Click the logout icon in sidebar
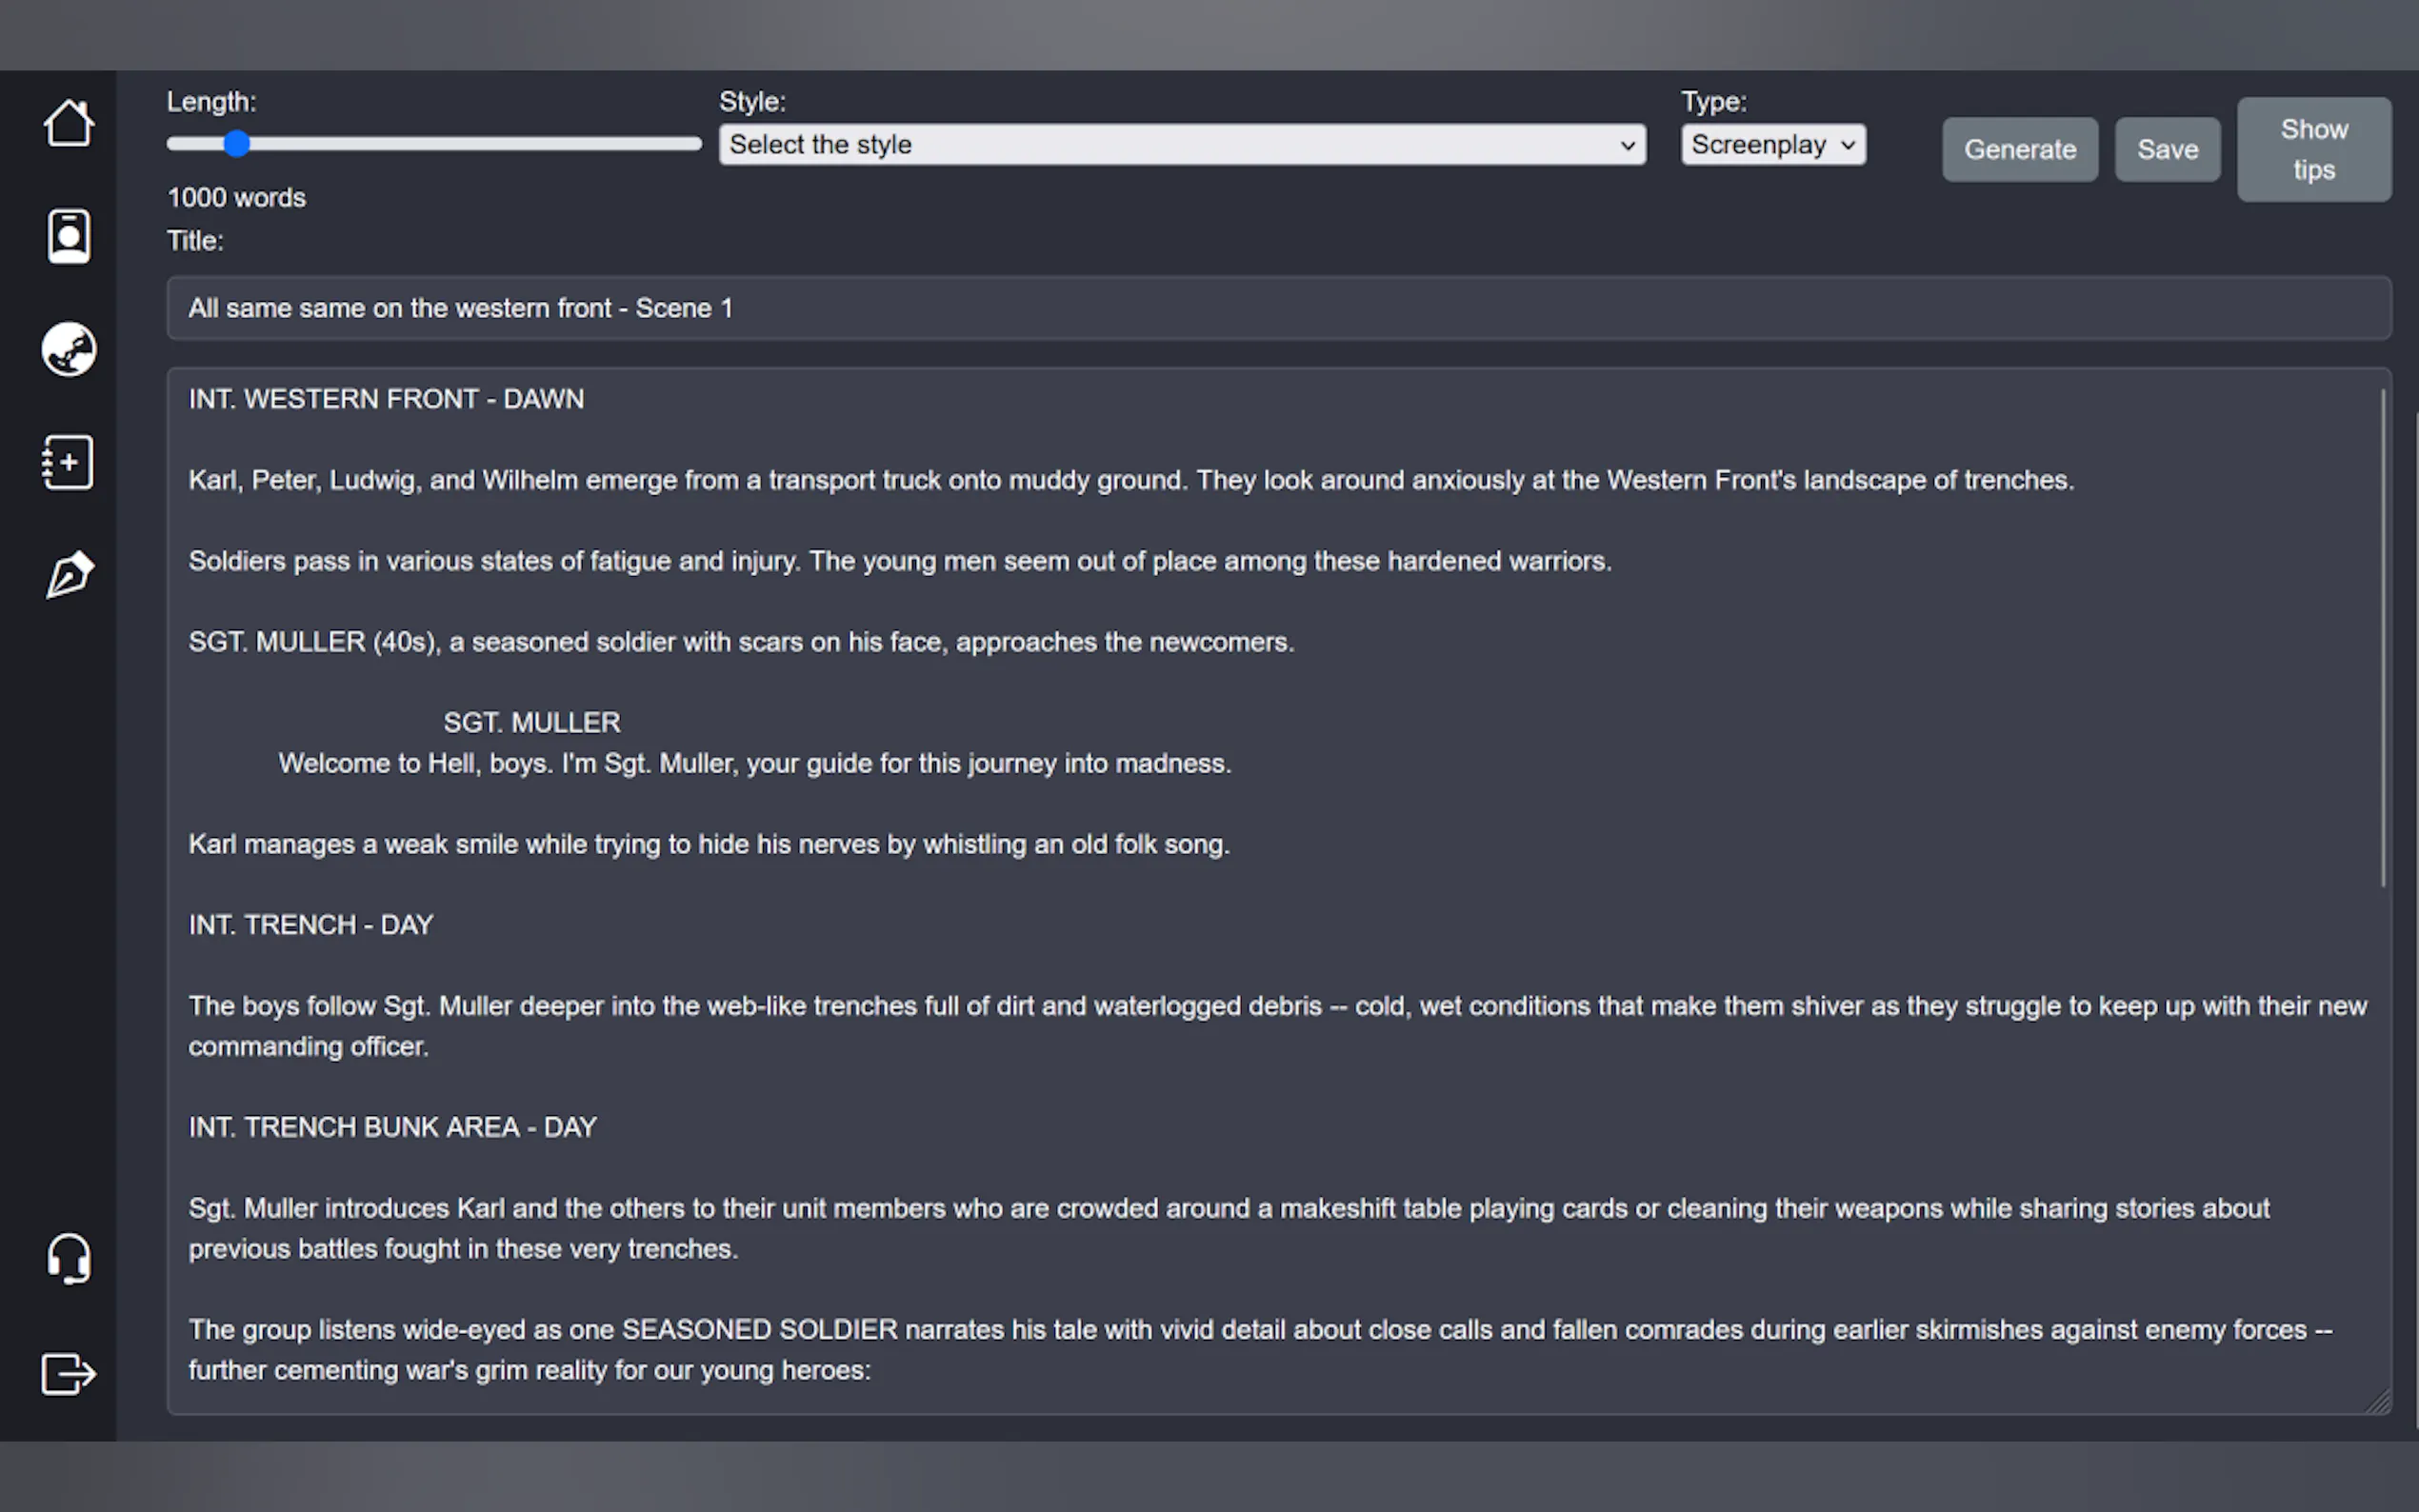The height and width of the screenshot is (1512, 2419). [68, 1372]
